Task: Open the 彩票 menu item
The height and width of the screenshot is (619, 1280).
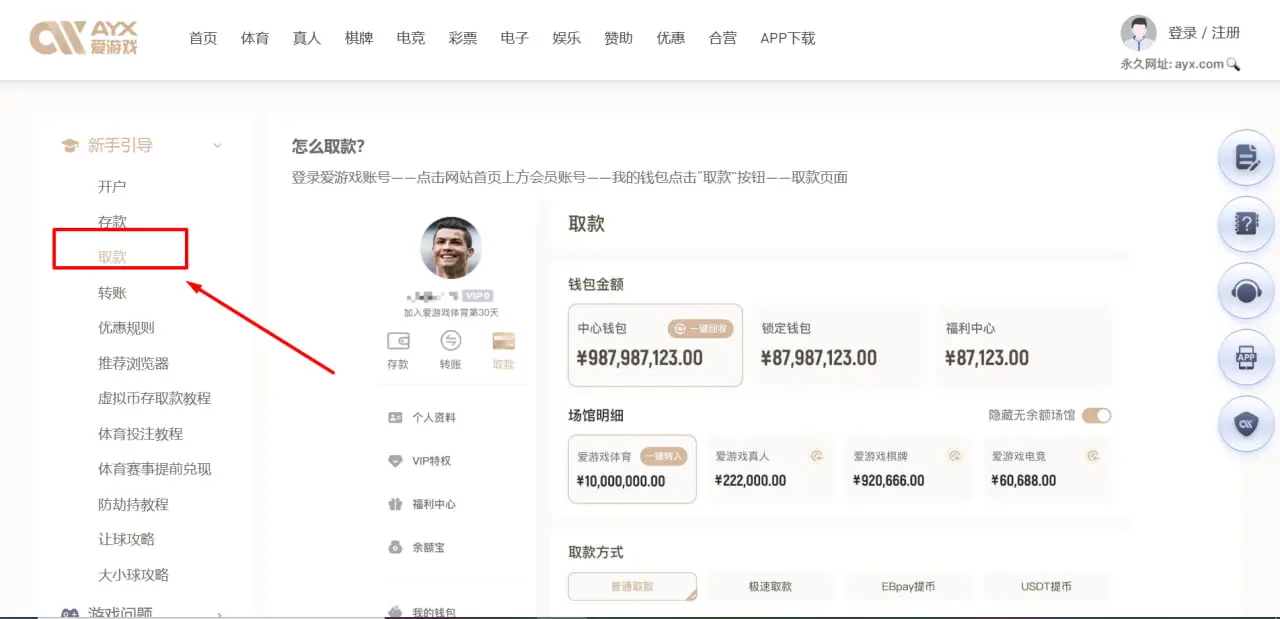Action: tap(462, 38)
